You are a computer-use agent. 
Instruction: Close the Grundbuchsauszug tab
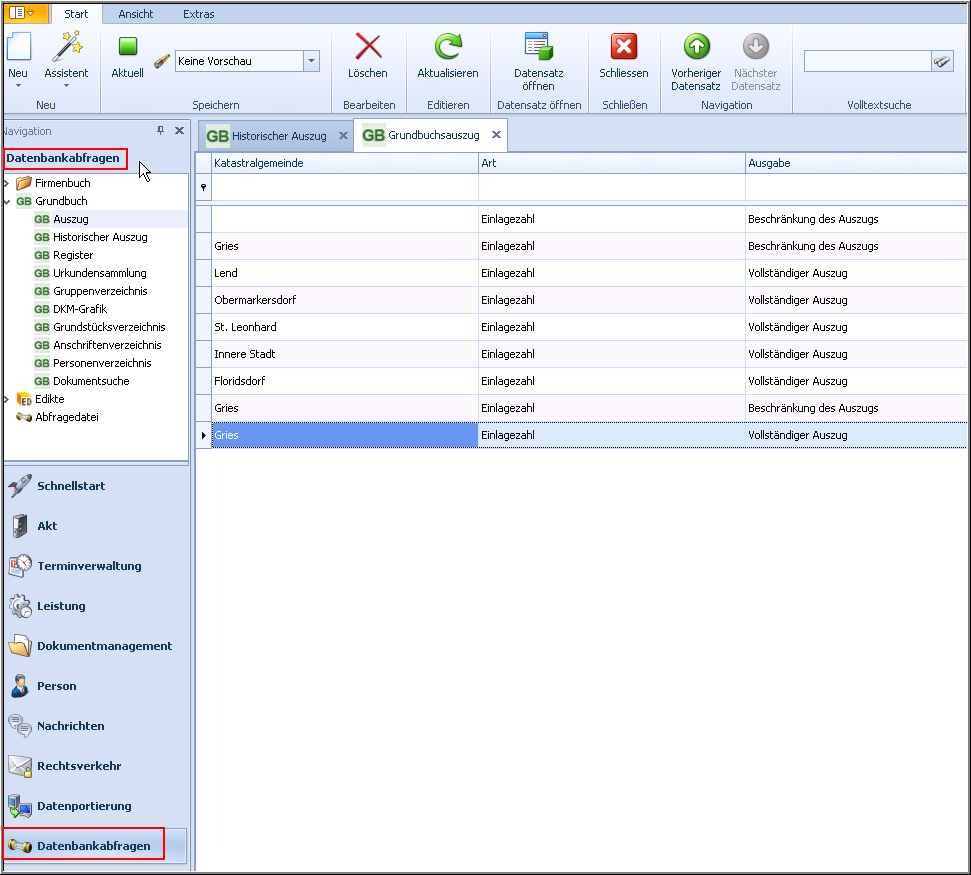496,135
